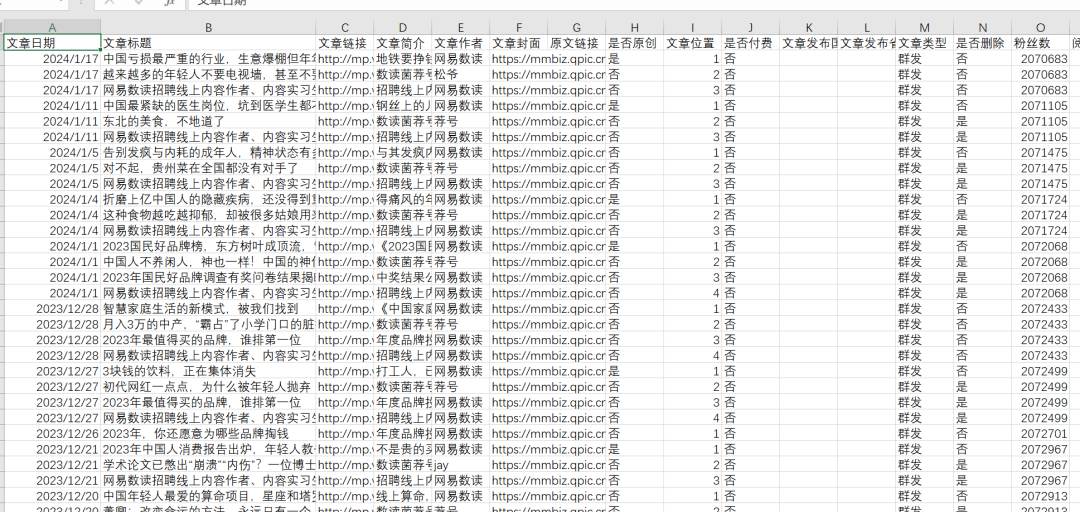Select title cell 月入3万的中产
Image resolution: width=1080 pixels, height=512 pixels.
(209, 324)
